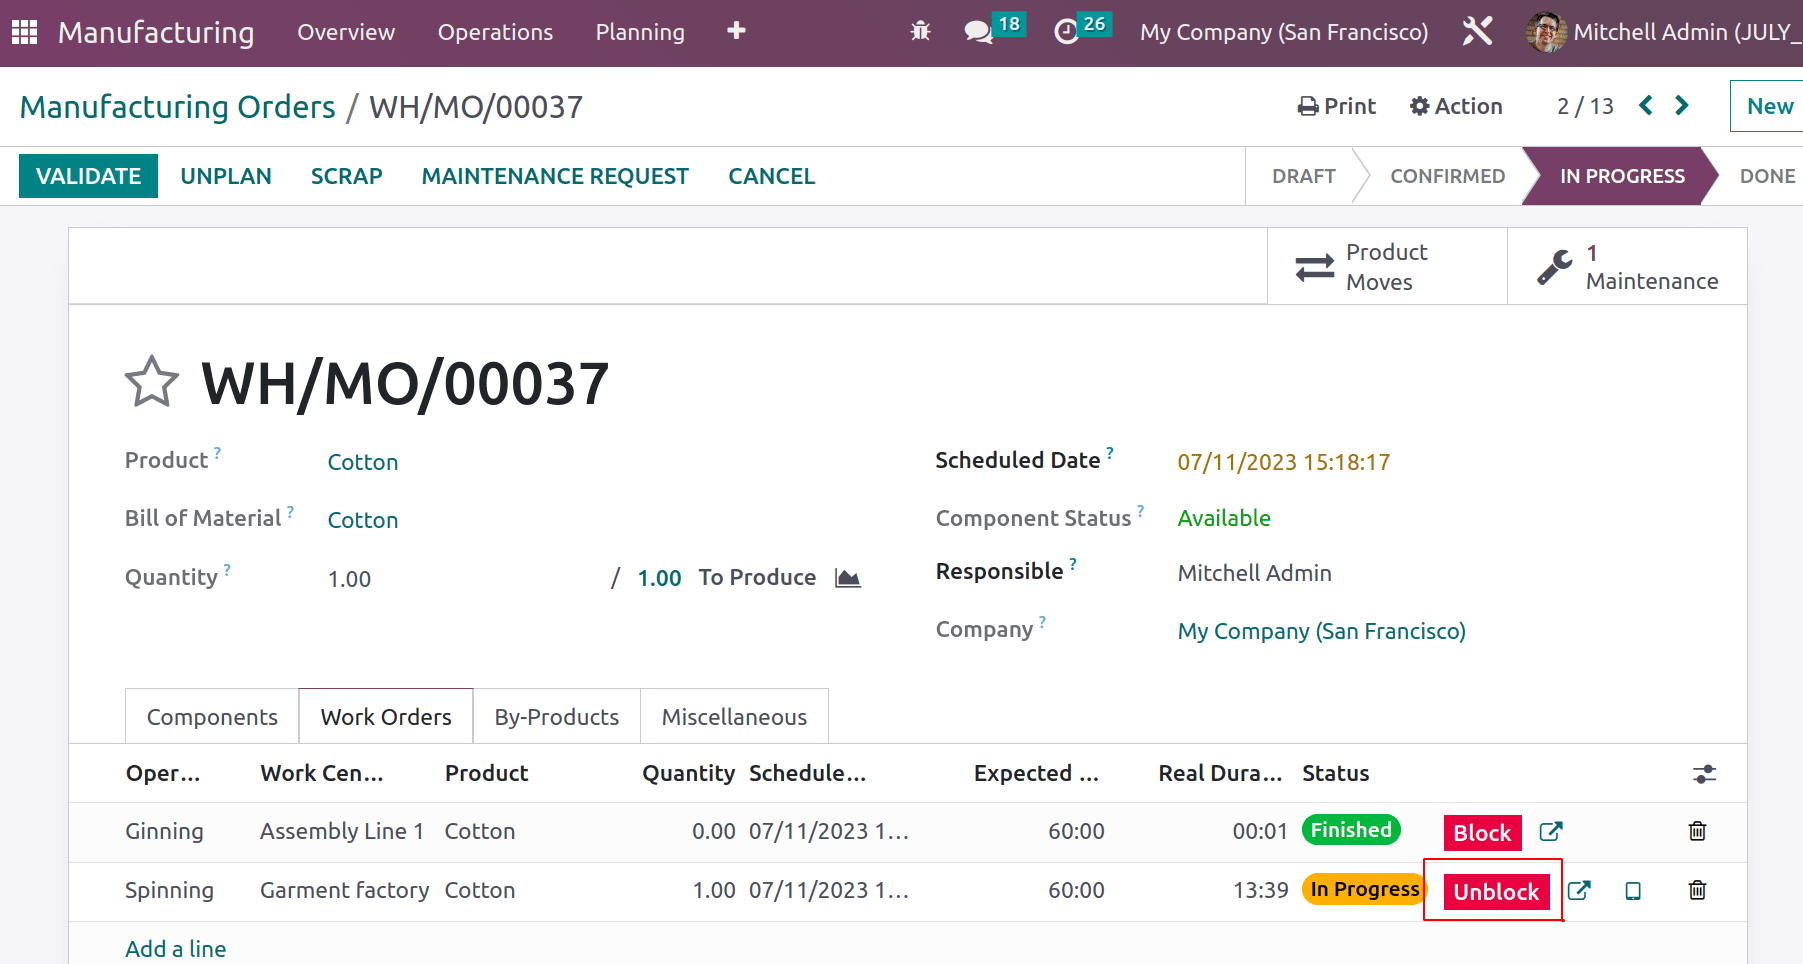Select CONFIRMED status stage

(x=1447, y=176)
